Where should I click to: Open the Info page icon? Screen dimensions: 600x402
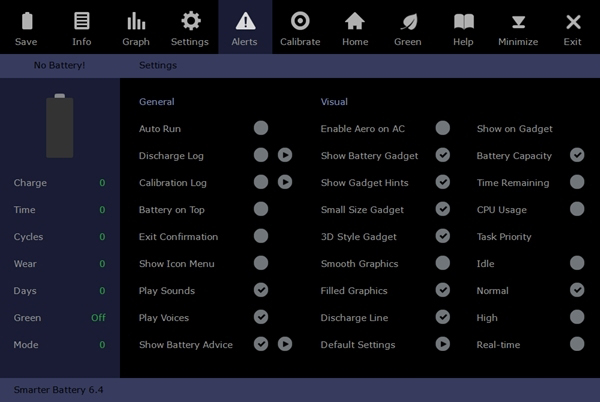pos(81,22)
